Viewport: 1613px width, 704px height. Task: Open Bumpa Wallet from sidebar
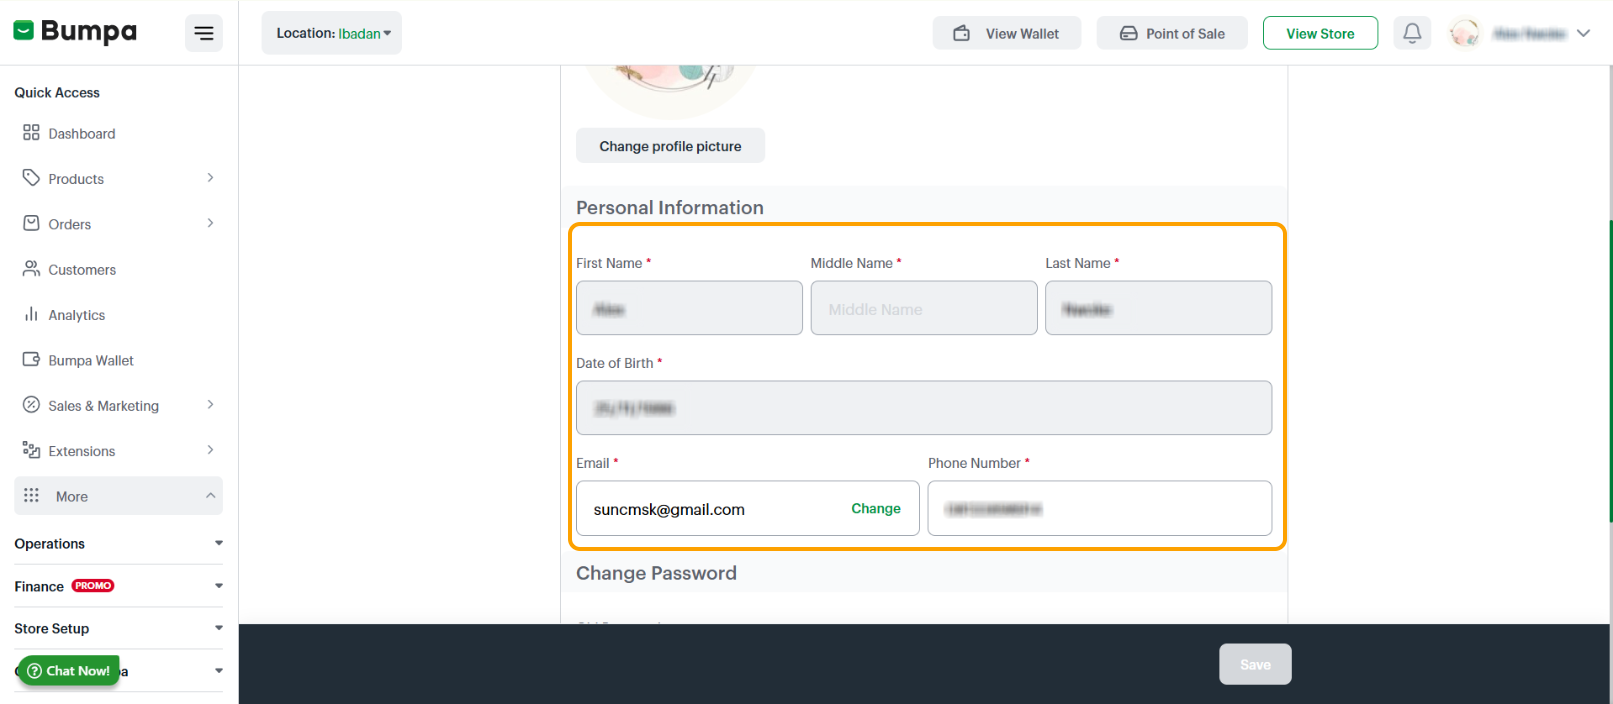tap(91, 361)
